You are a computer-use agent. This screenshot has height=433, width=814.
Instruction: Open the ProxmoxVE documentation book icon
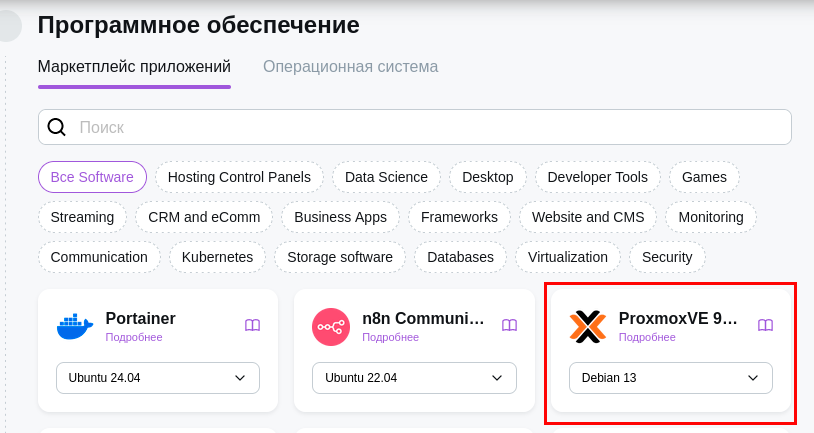[765, 325]
